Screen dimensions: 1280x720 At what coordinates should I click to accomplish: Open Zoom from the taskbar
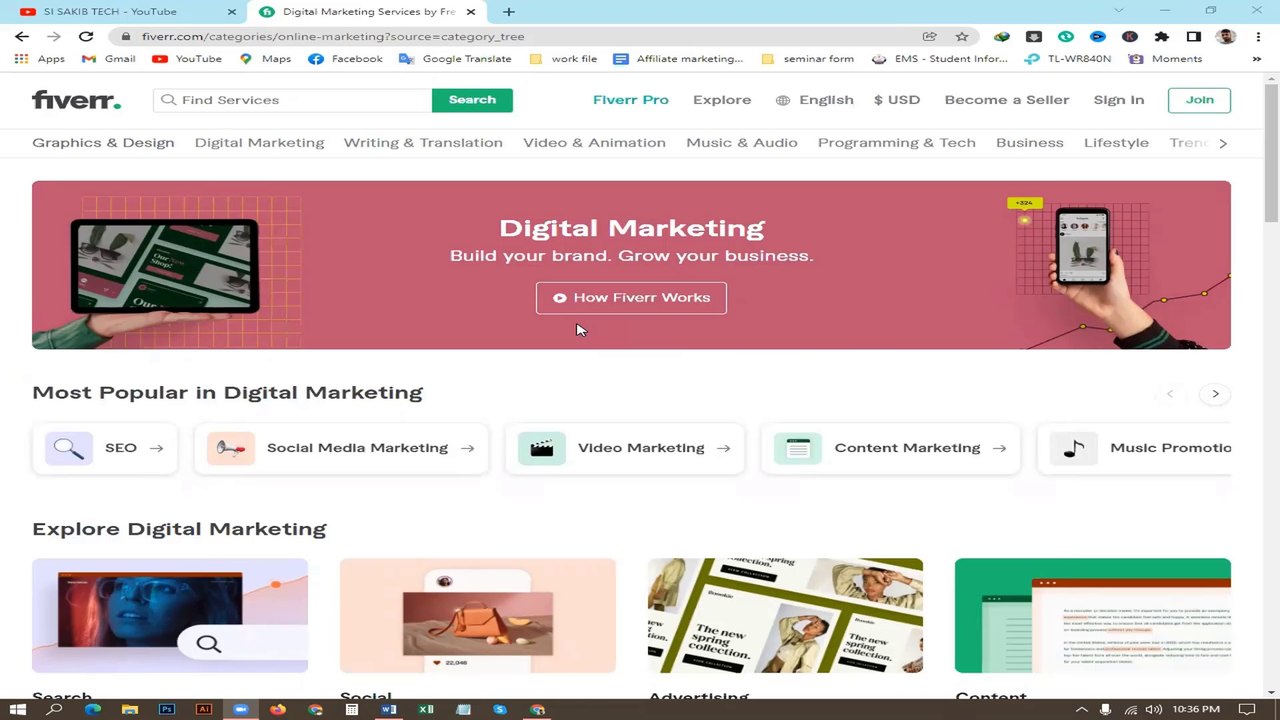click(x=241, y=709)
